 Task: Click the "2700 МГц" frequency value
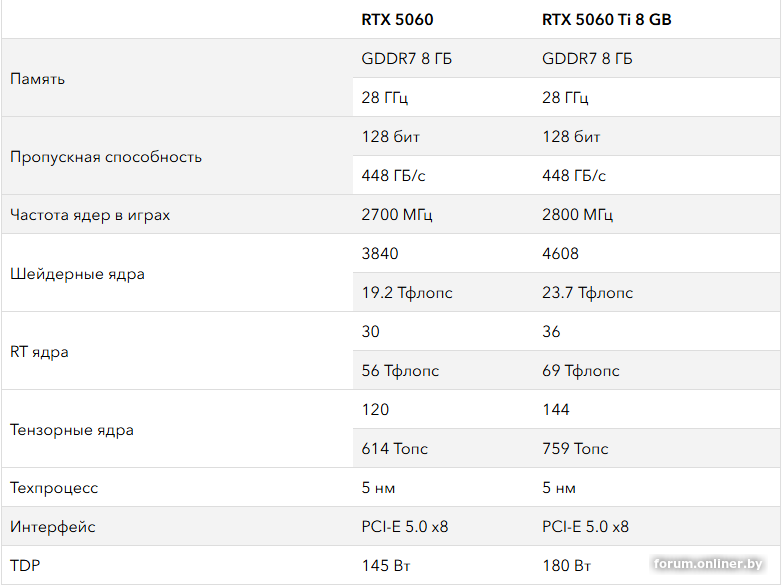coord(397,215)
